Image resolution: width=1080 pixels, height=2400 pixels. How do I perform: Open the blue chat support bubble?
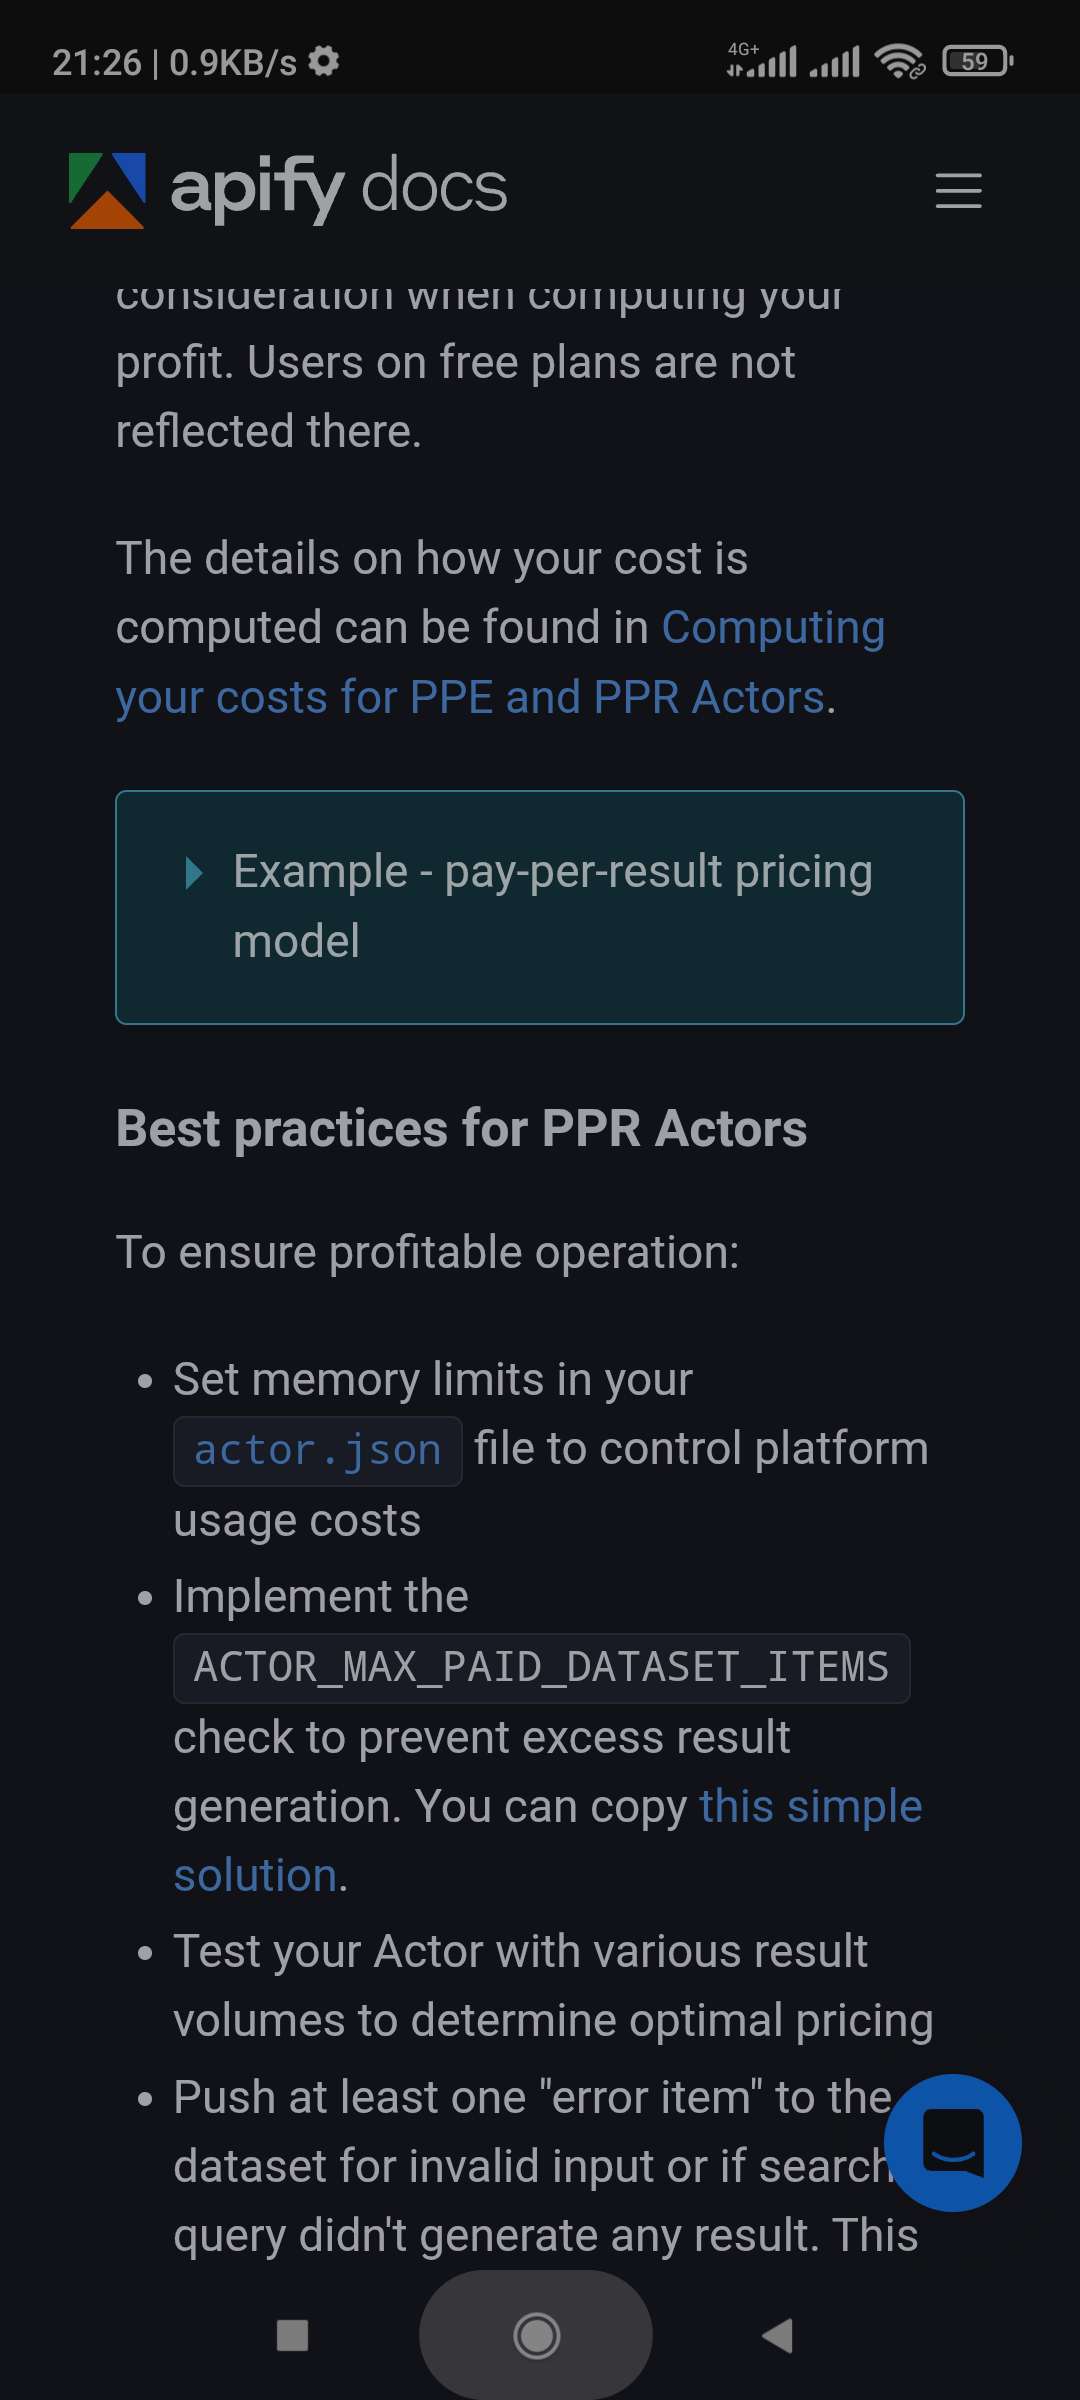[x=953, y=2142]
